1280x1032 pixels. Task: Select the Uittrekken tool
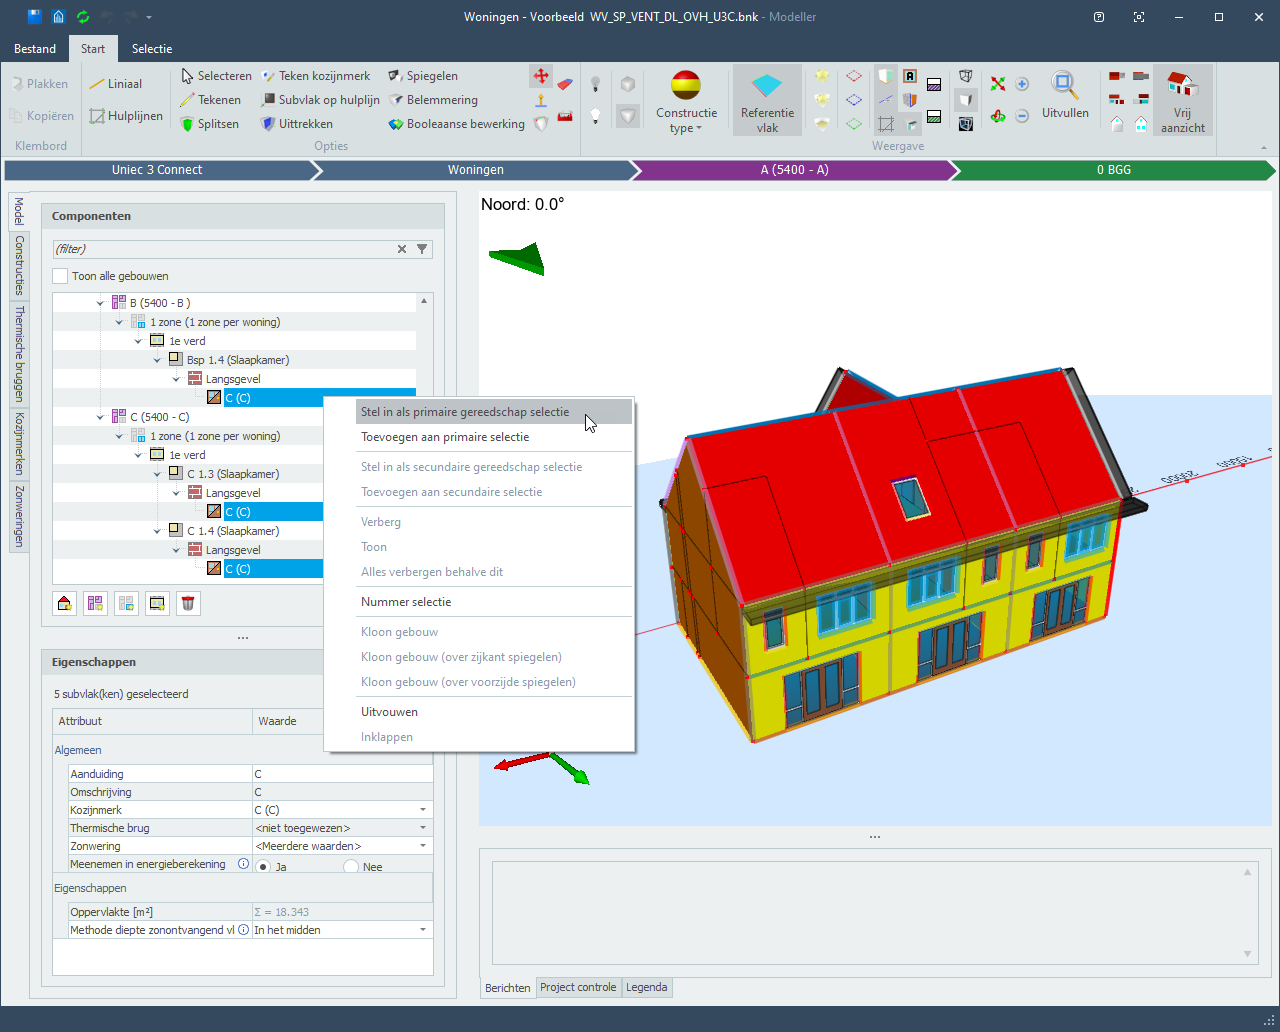point(296,124)
